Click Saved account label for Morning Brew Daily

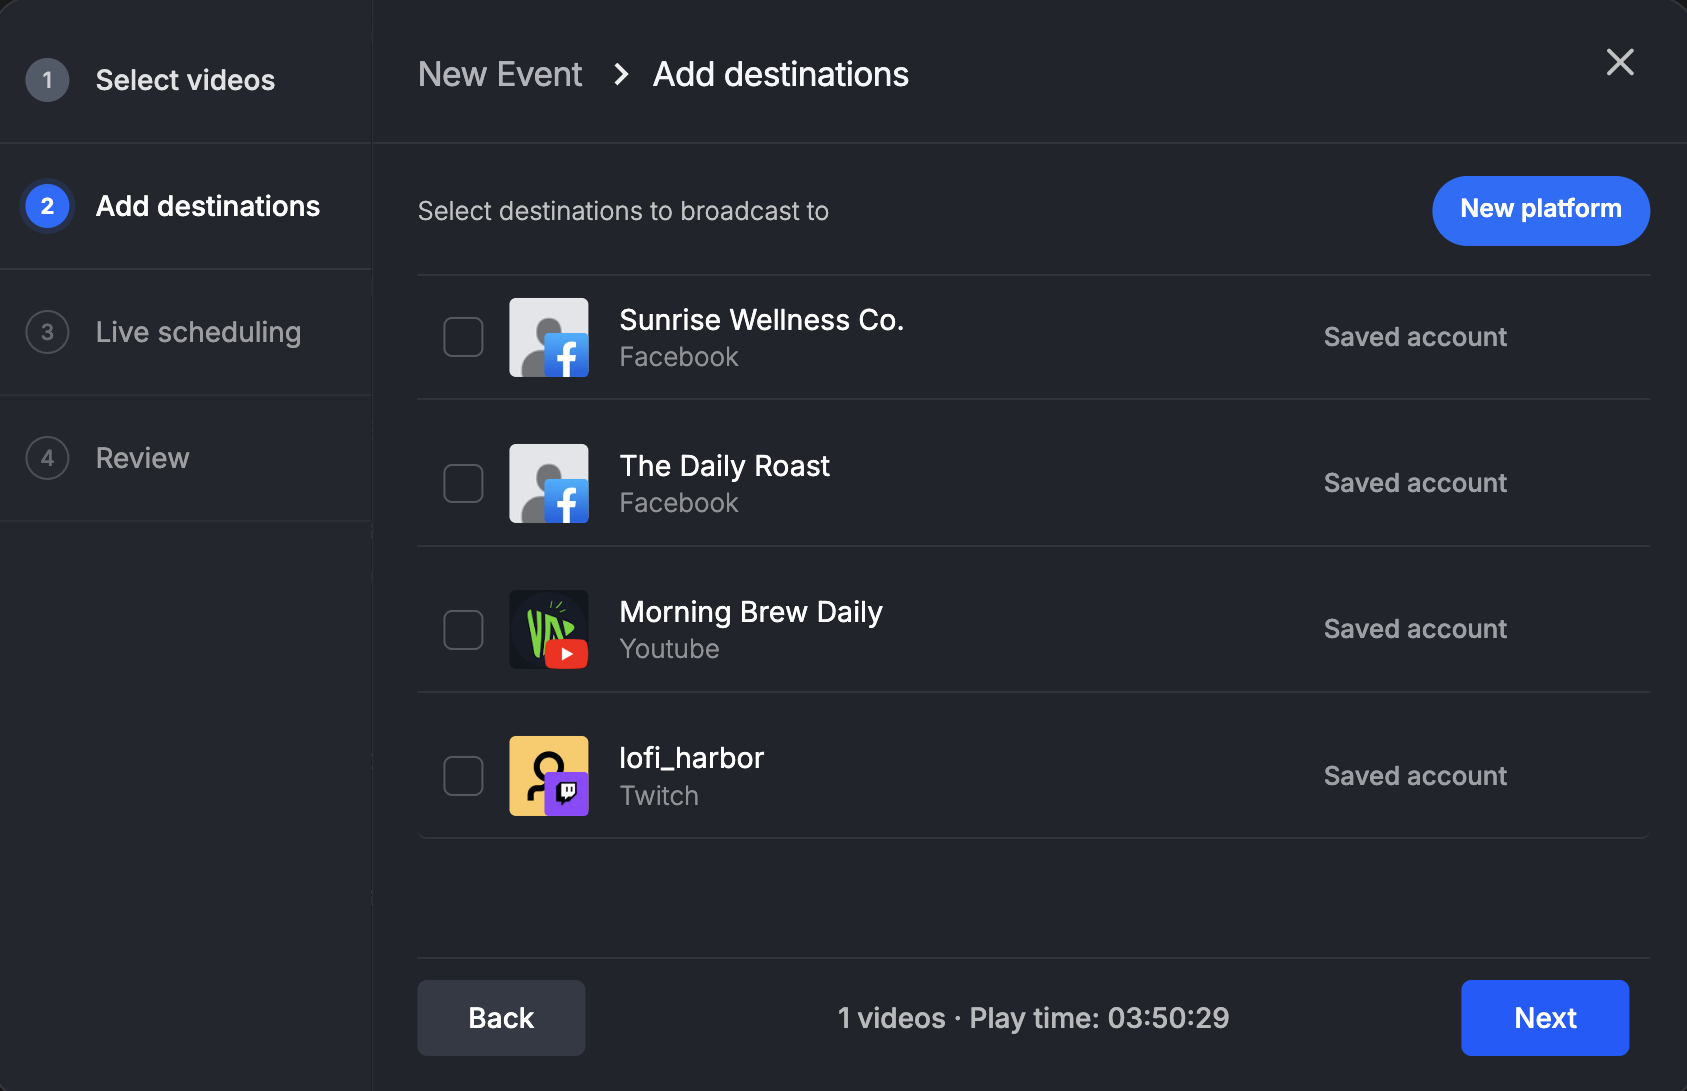(x=1415, y=629)
